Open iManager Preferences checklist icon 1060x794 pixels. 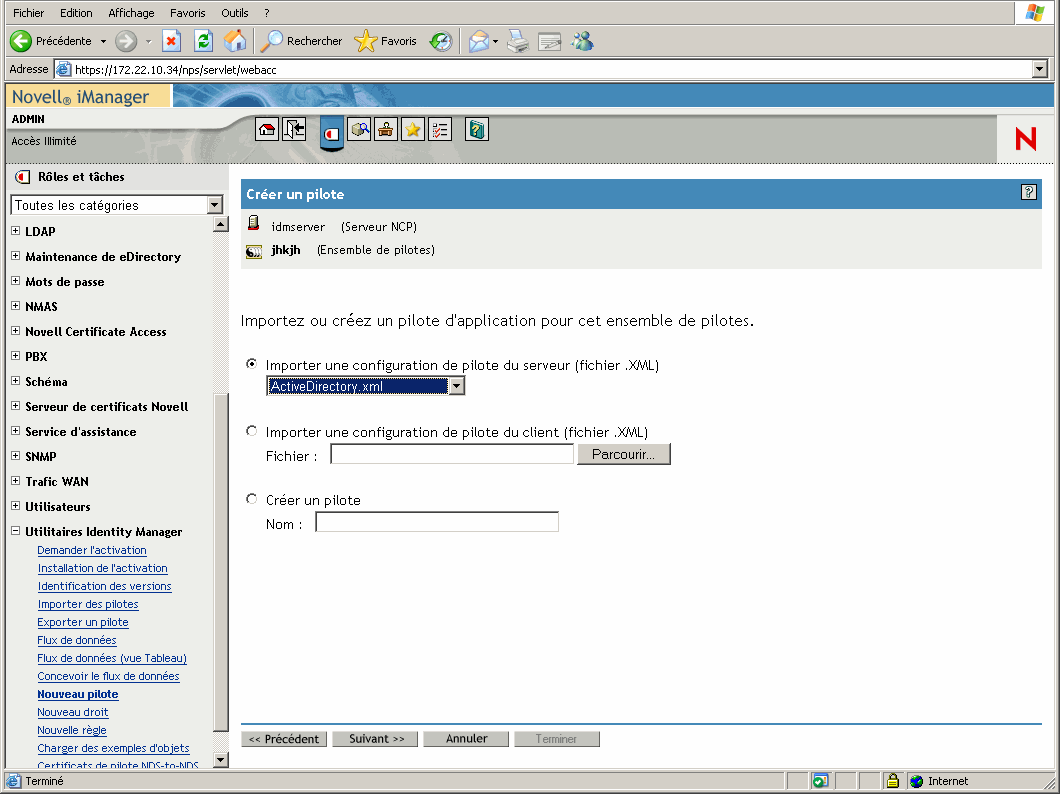point(440,129)
